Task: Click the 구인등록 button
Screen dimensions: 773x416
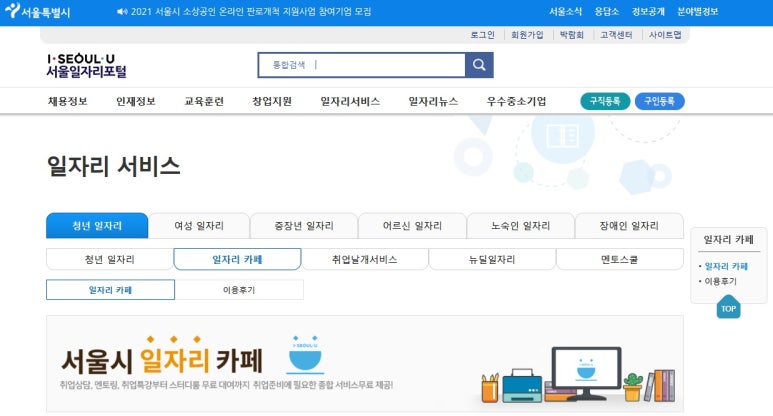Action: pyautogui.click(x=660, y=101)
